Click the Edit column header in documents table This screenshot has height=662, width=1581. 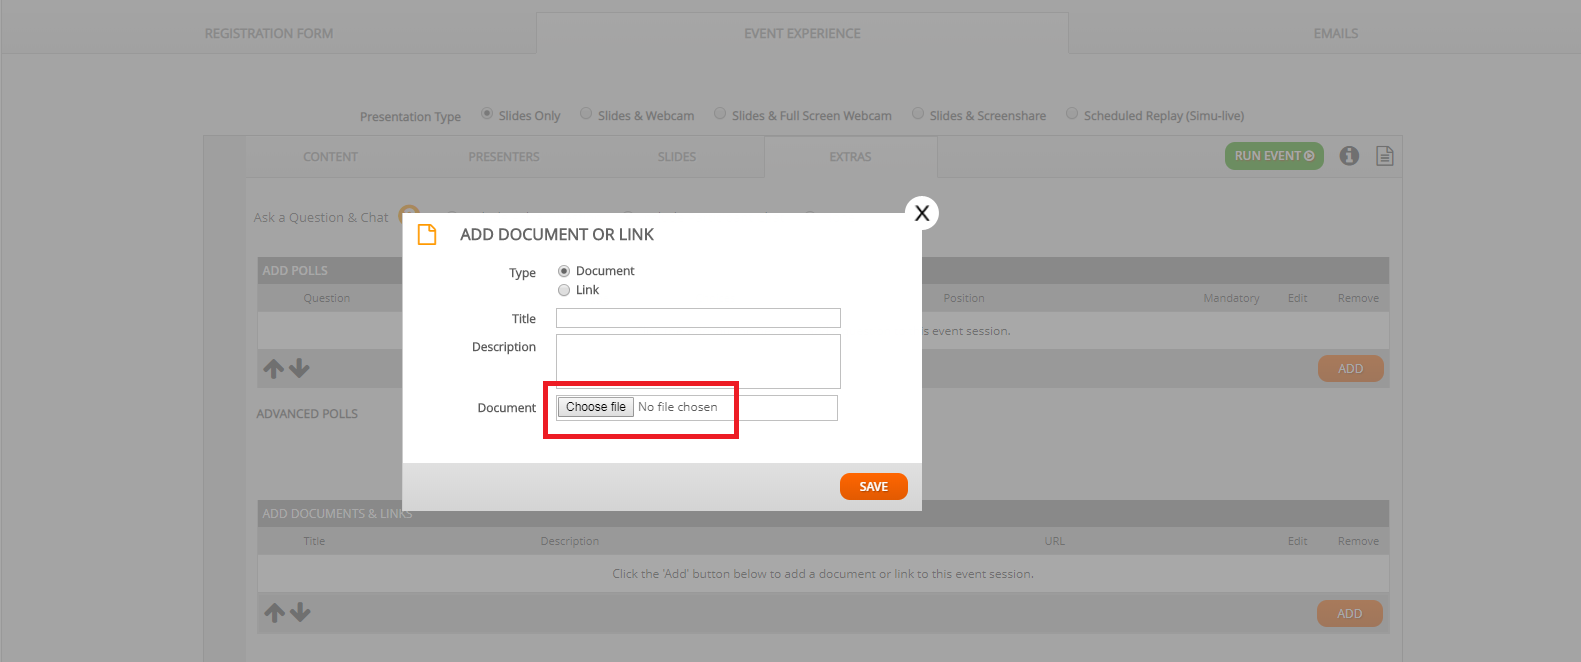(x=1297, y=541)
